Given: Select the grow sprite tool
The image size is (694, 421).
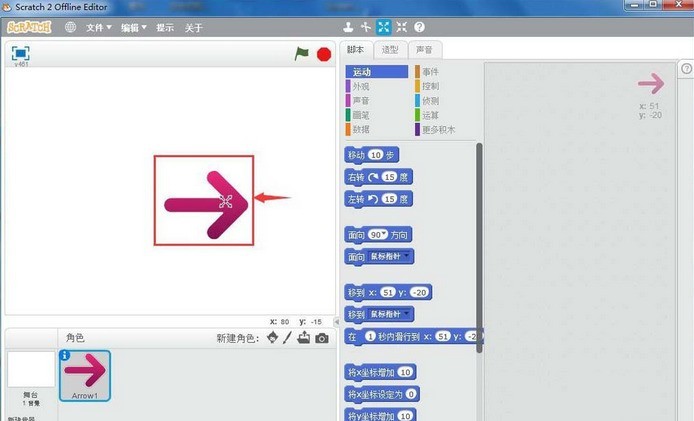Looking at the screenshot, I should [x=383, y=27].
